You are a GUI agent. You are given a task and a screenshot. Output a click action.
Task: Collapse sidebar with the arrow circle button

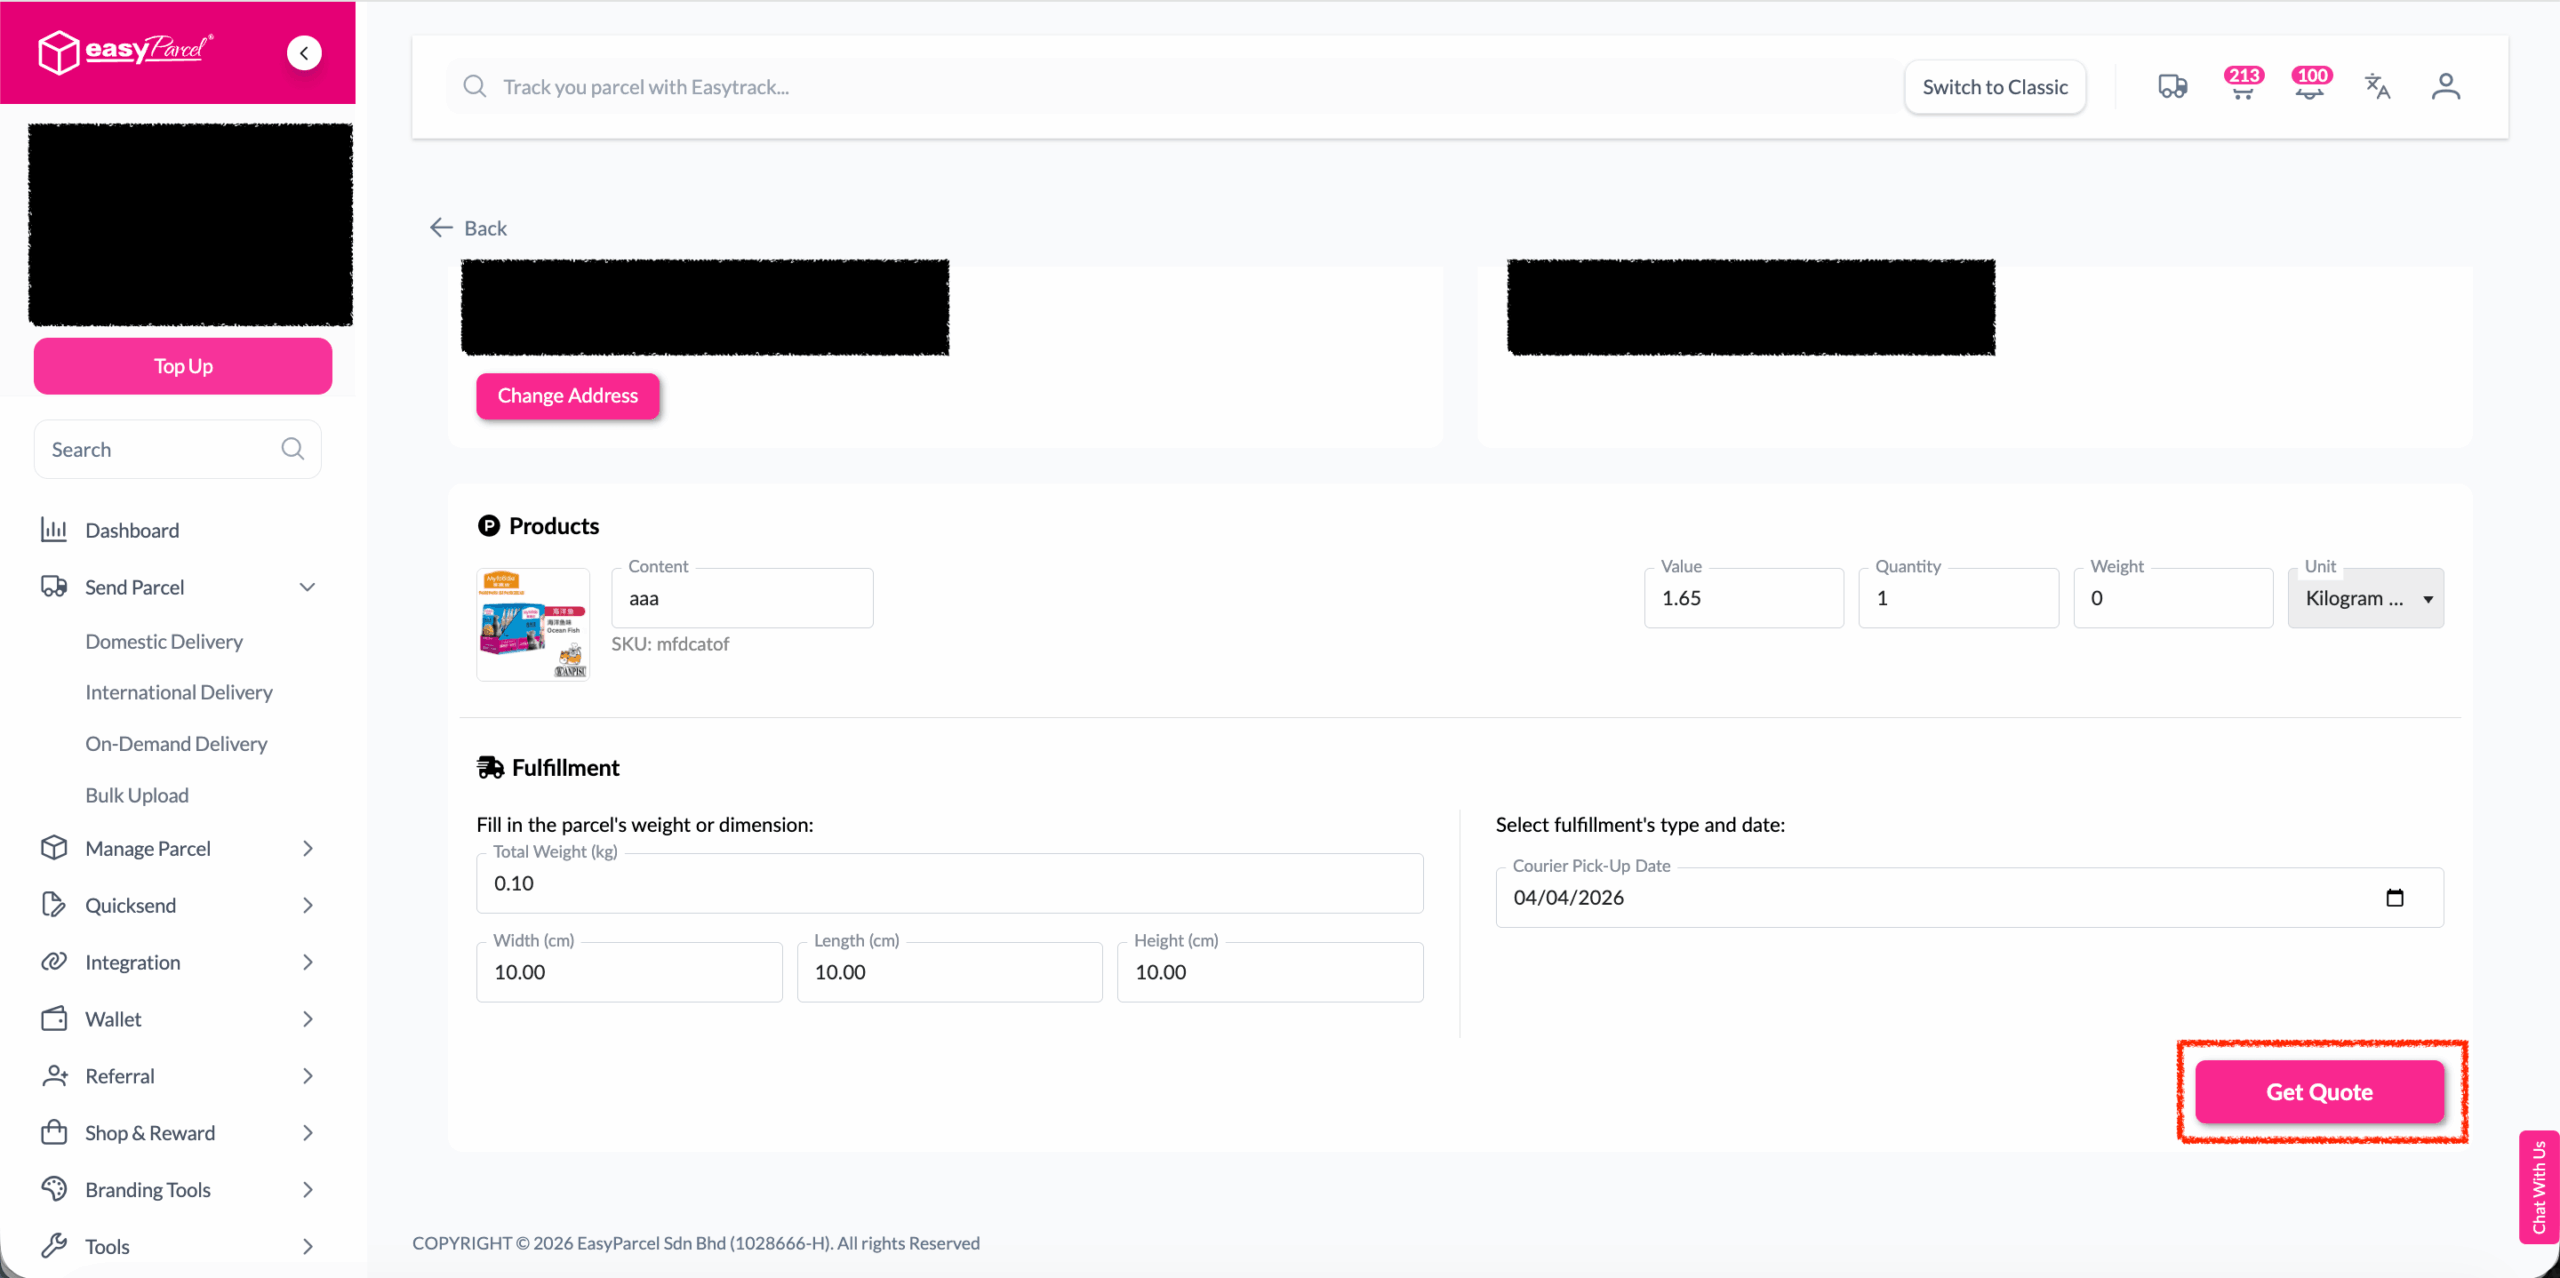[304, 53]
